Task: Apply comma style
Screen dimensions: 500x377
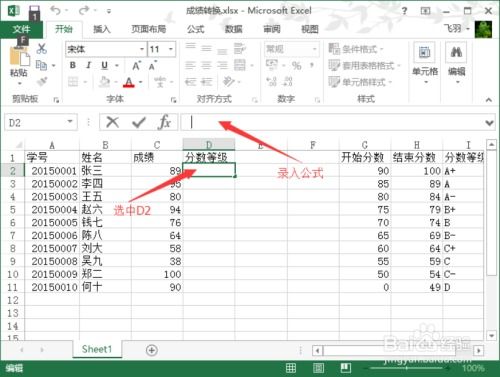Action: tap(312, 65)
